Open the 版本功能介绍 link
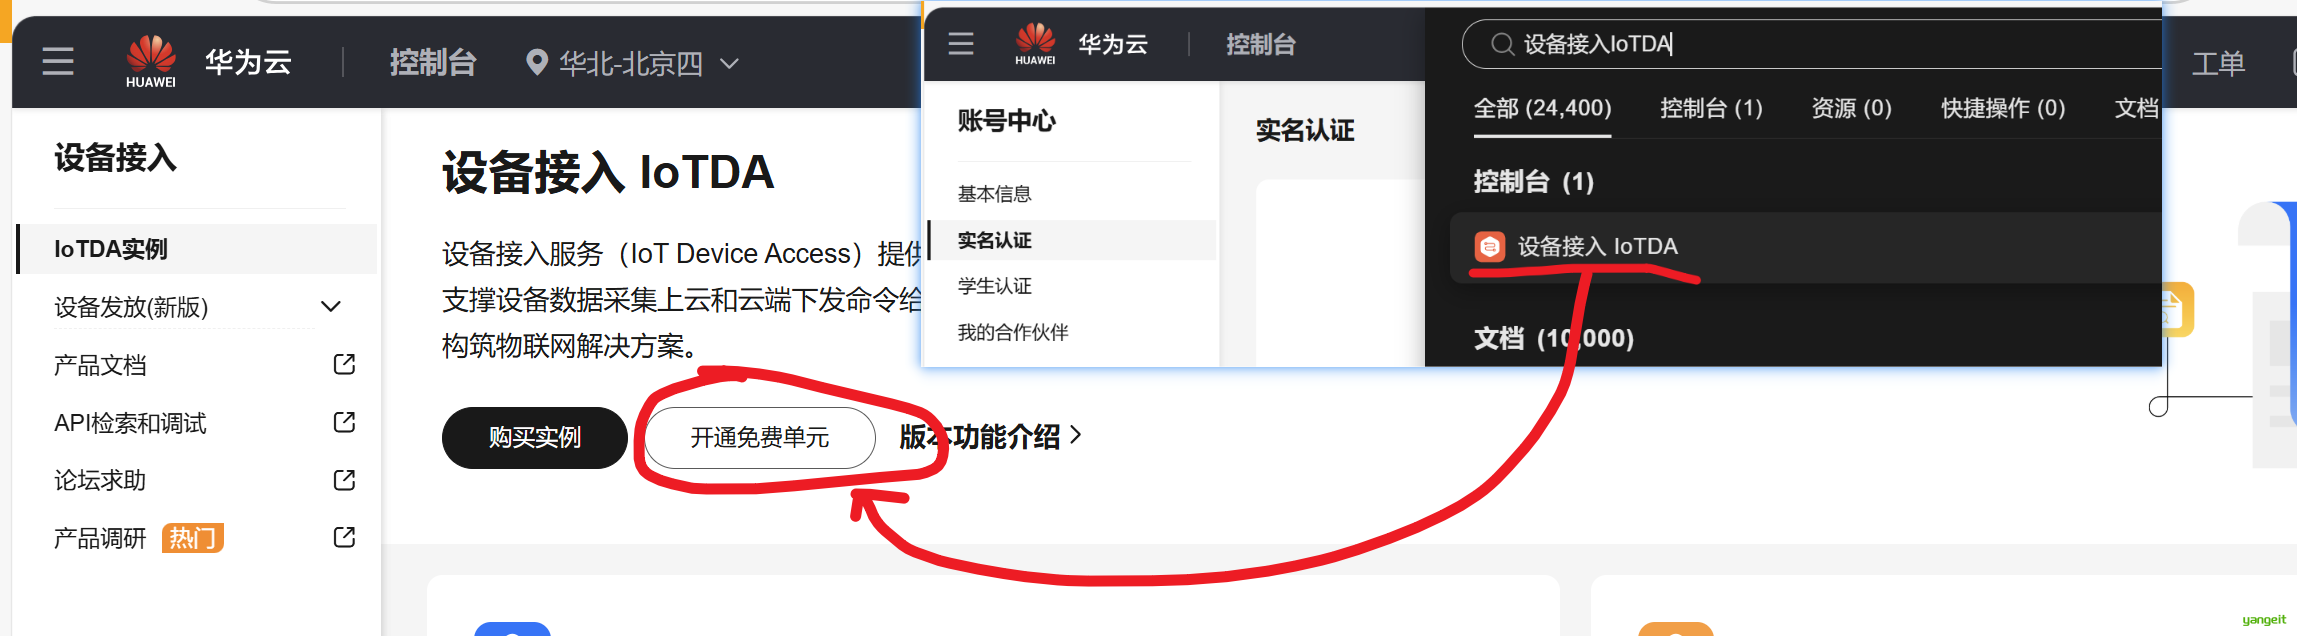The image size is (2297, 636). point(980,437)
